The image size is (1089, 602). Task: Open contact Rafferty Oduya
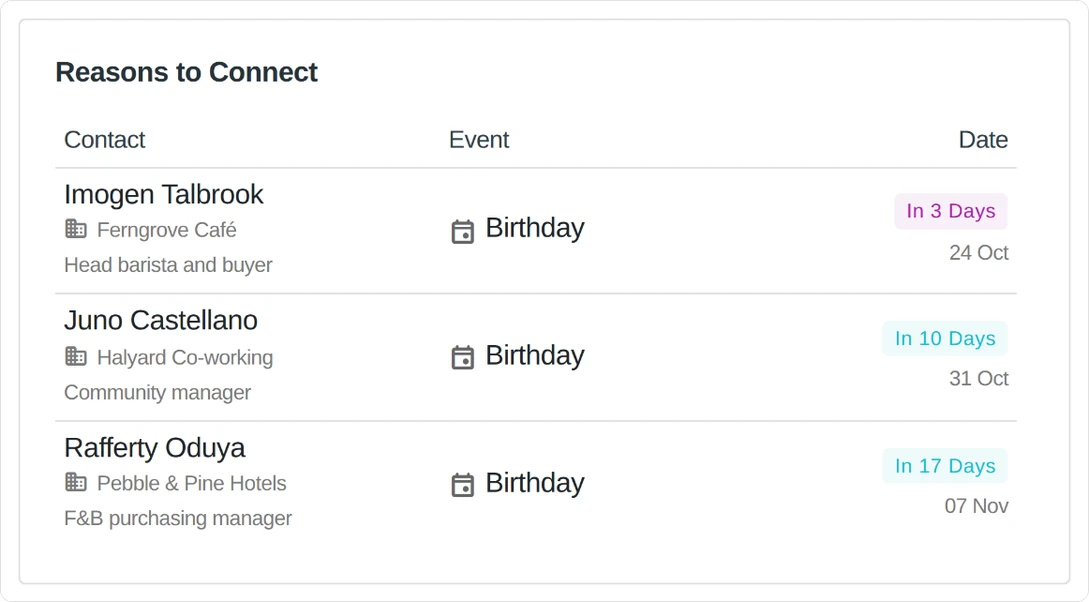(x=154, y=448)
